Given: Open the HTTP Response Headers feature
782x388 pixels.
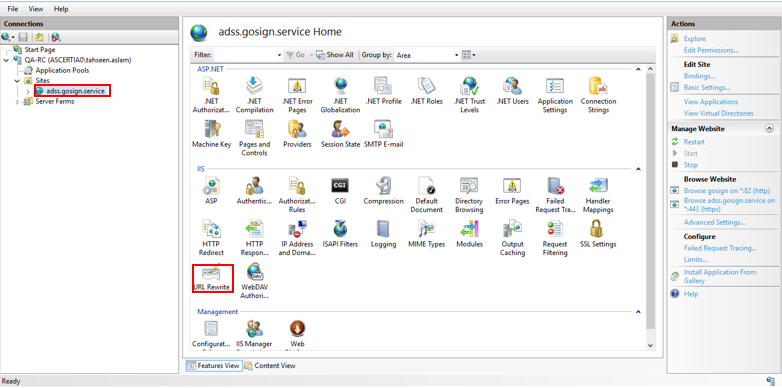Looking at the screenshot, I should (x=254, y=238).
